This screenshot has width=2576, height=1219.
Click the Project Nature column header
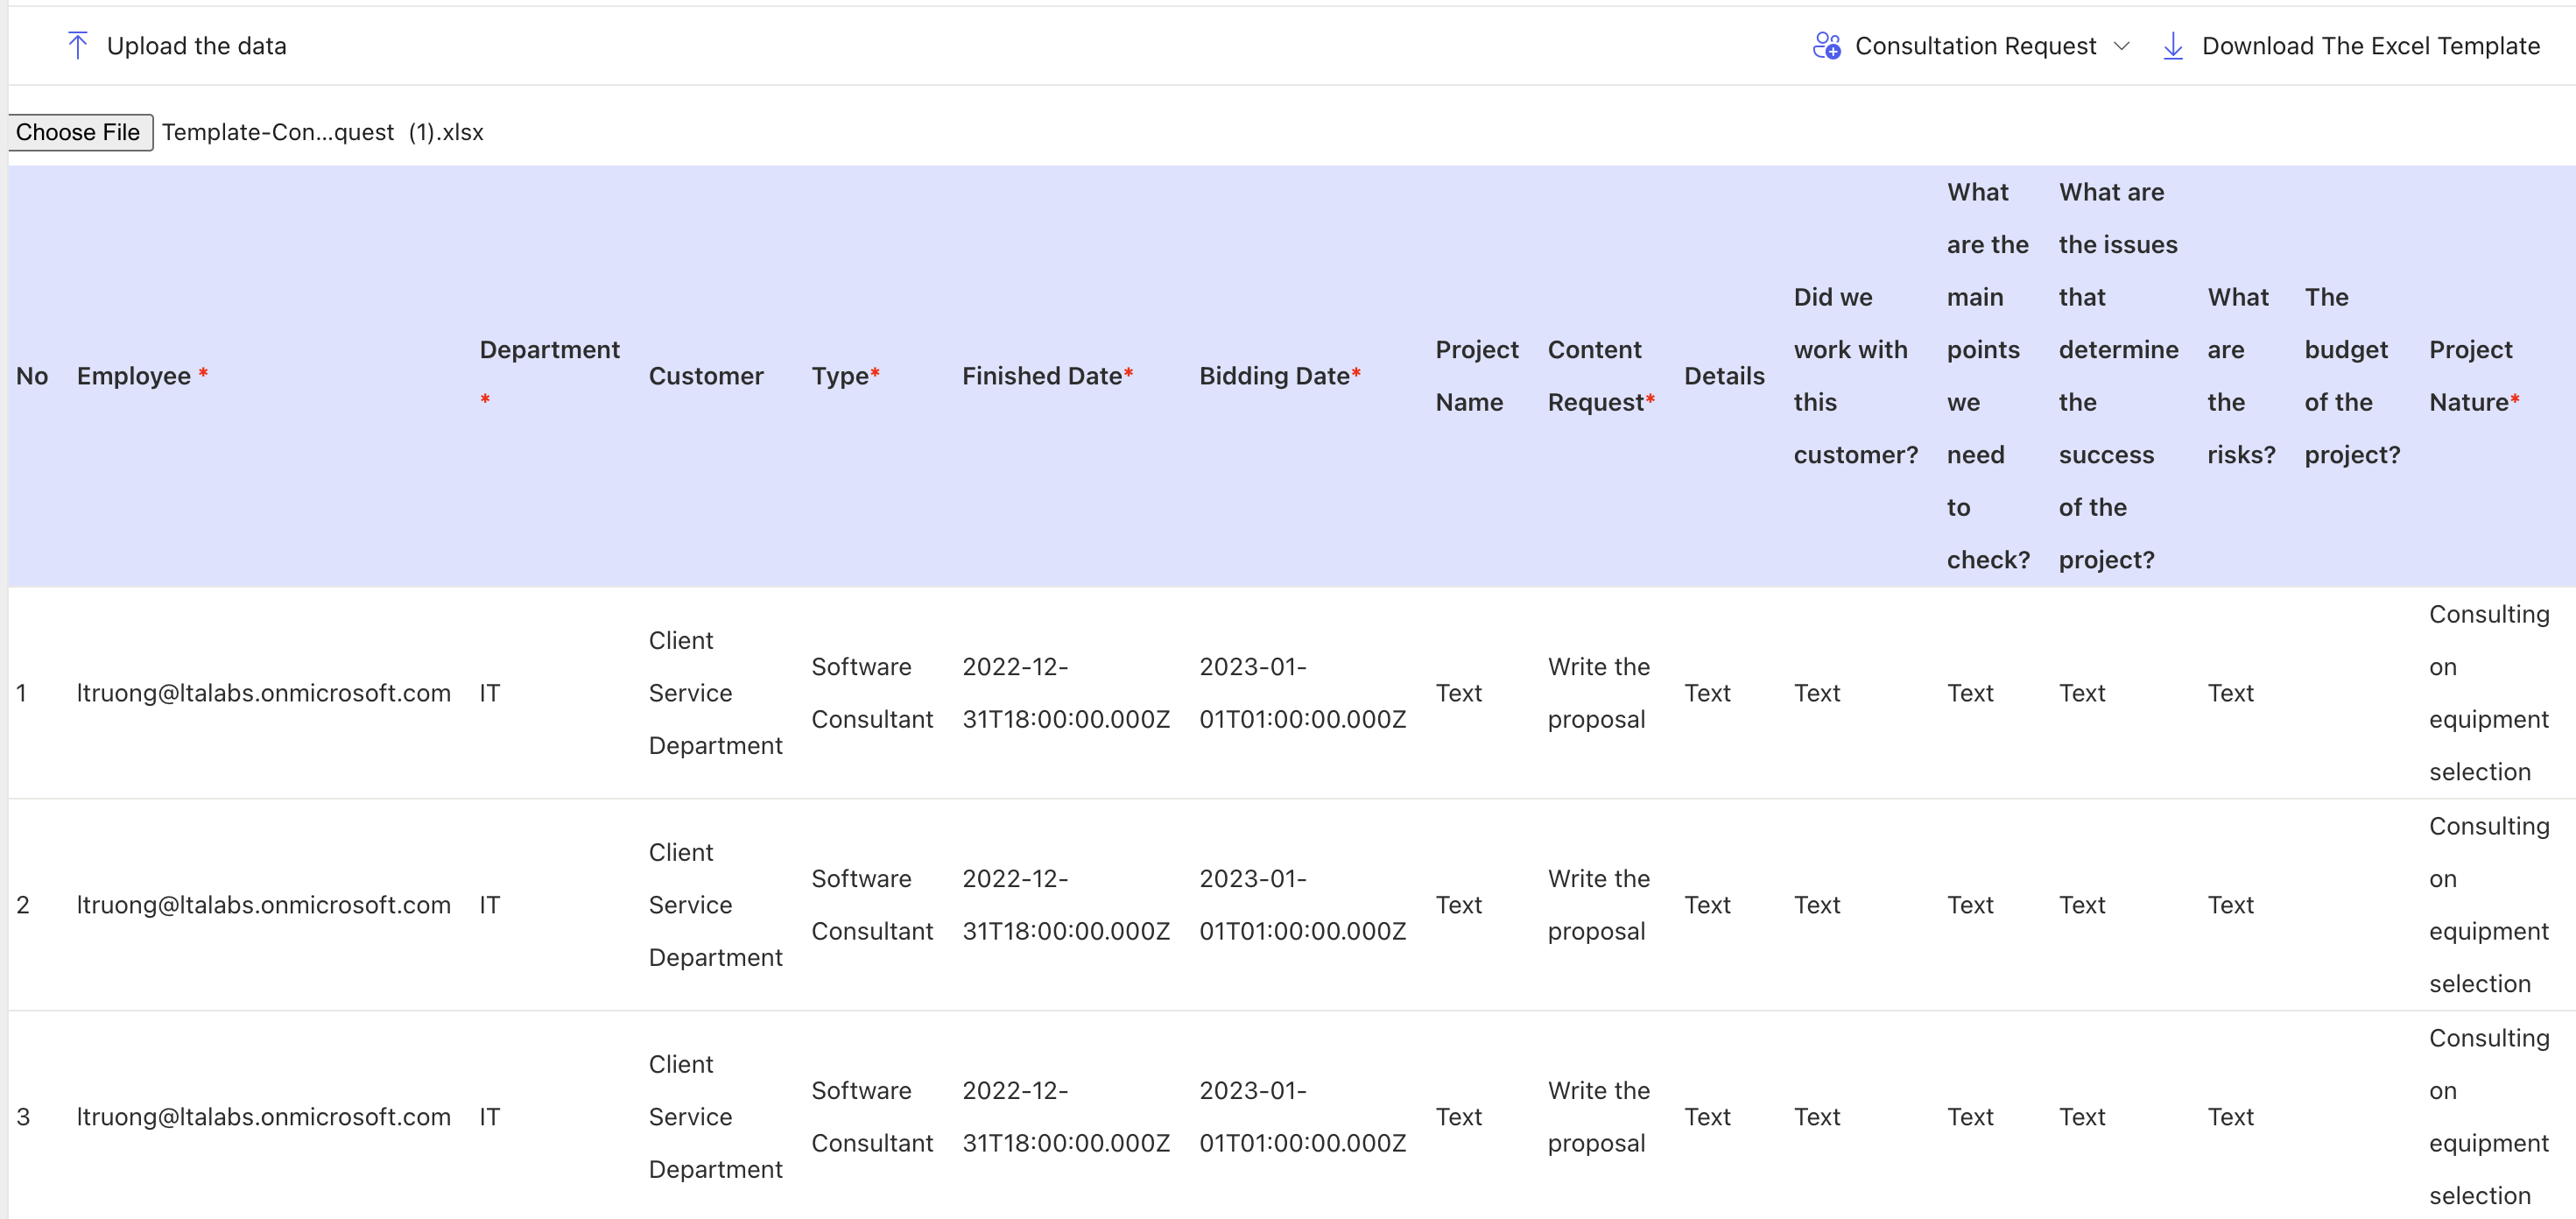click(x=2473, y=376)
